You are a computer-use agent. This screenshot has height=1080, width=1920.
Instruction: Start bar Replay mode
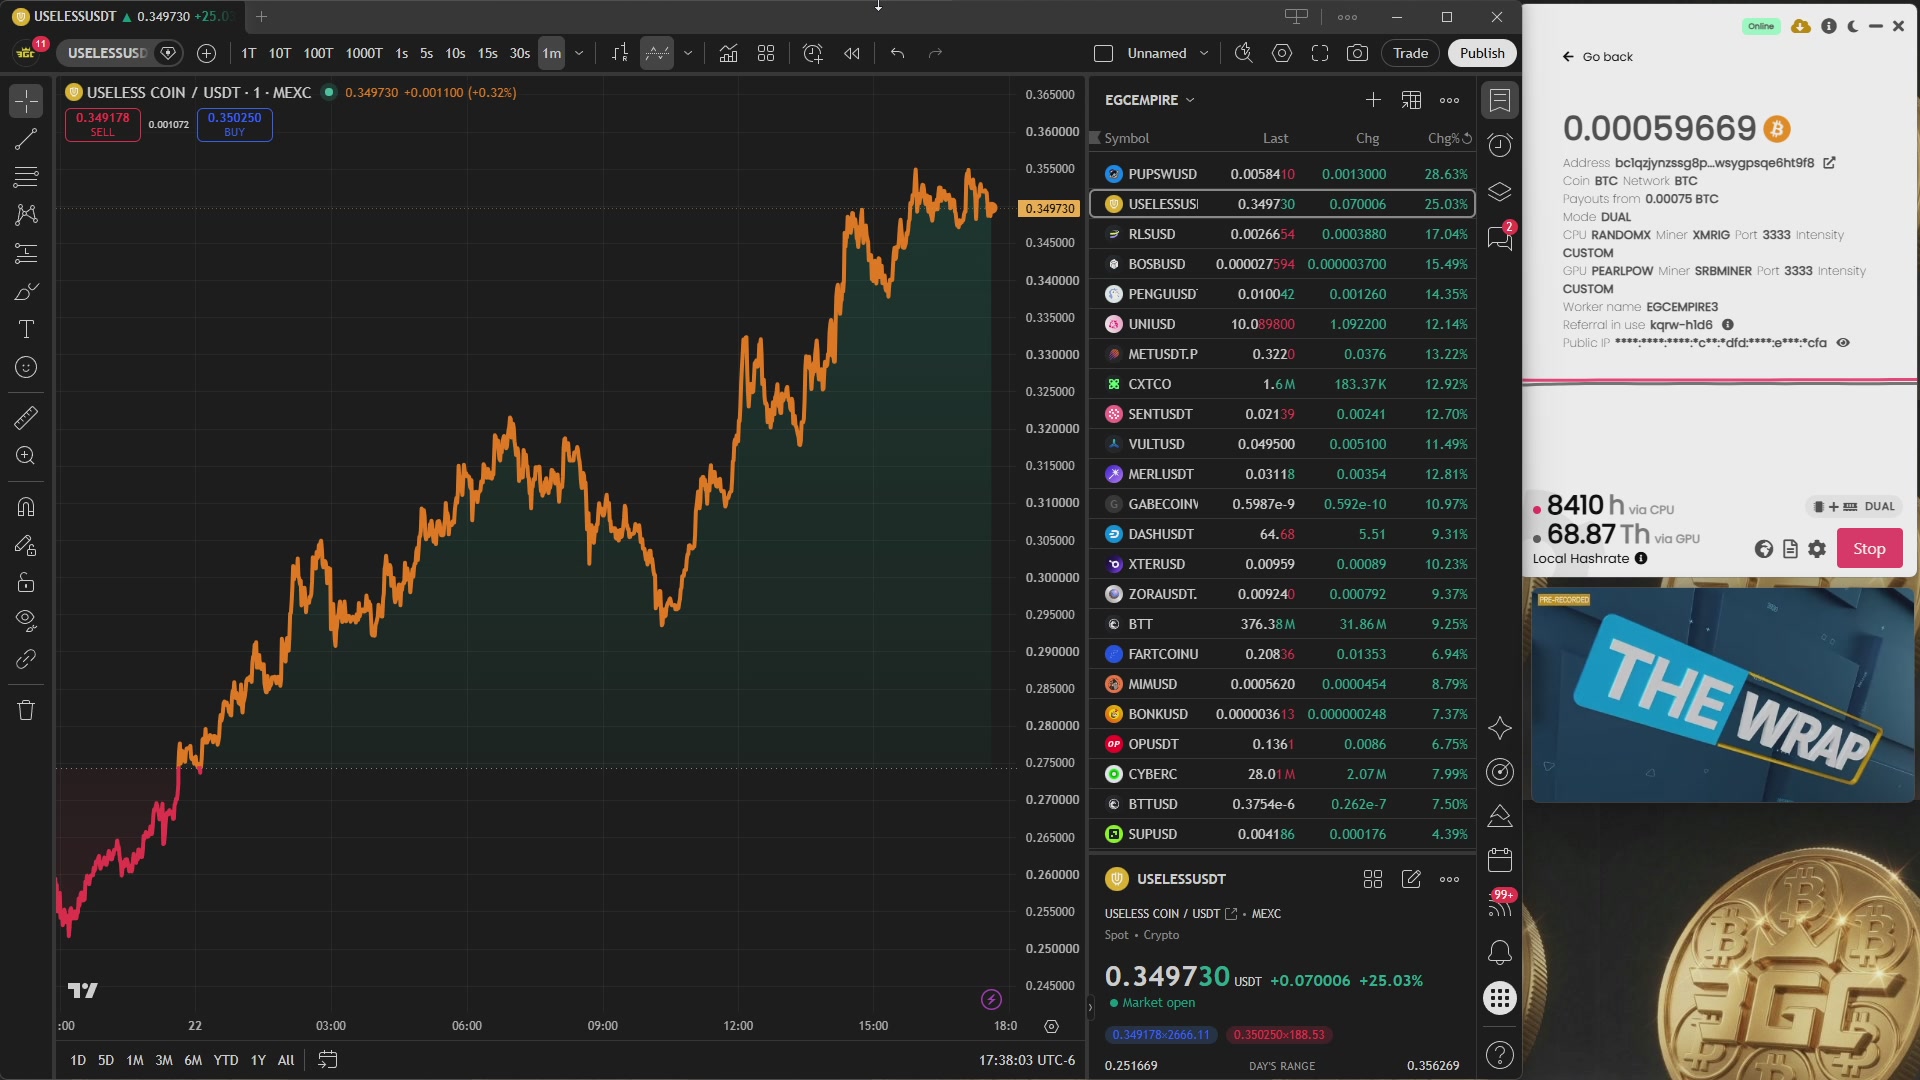coord(852,53)
